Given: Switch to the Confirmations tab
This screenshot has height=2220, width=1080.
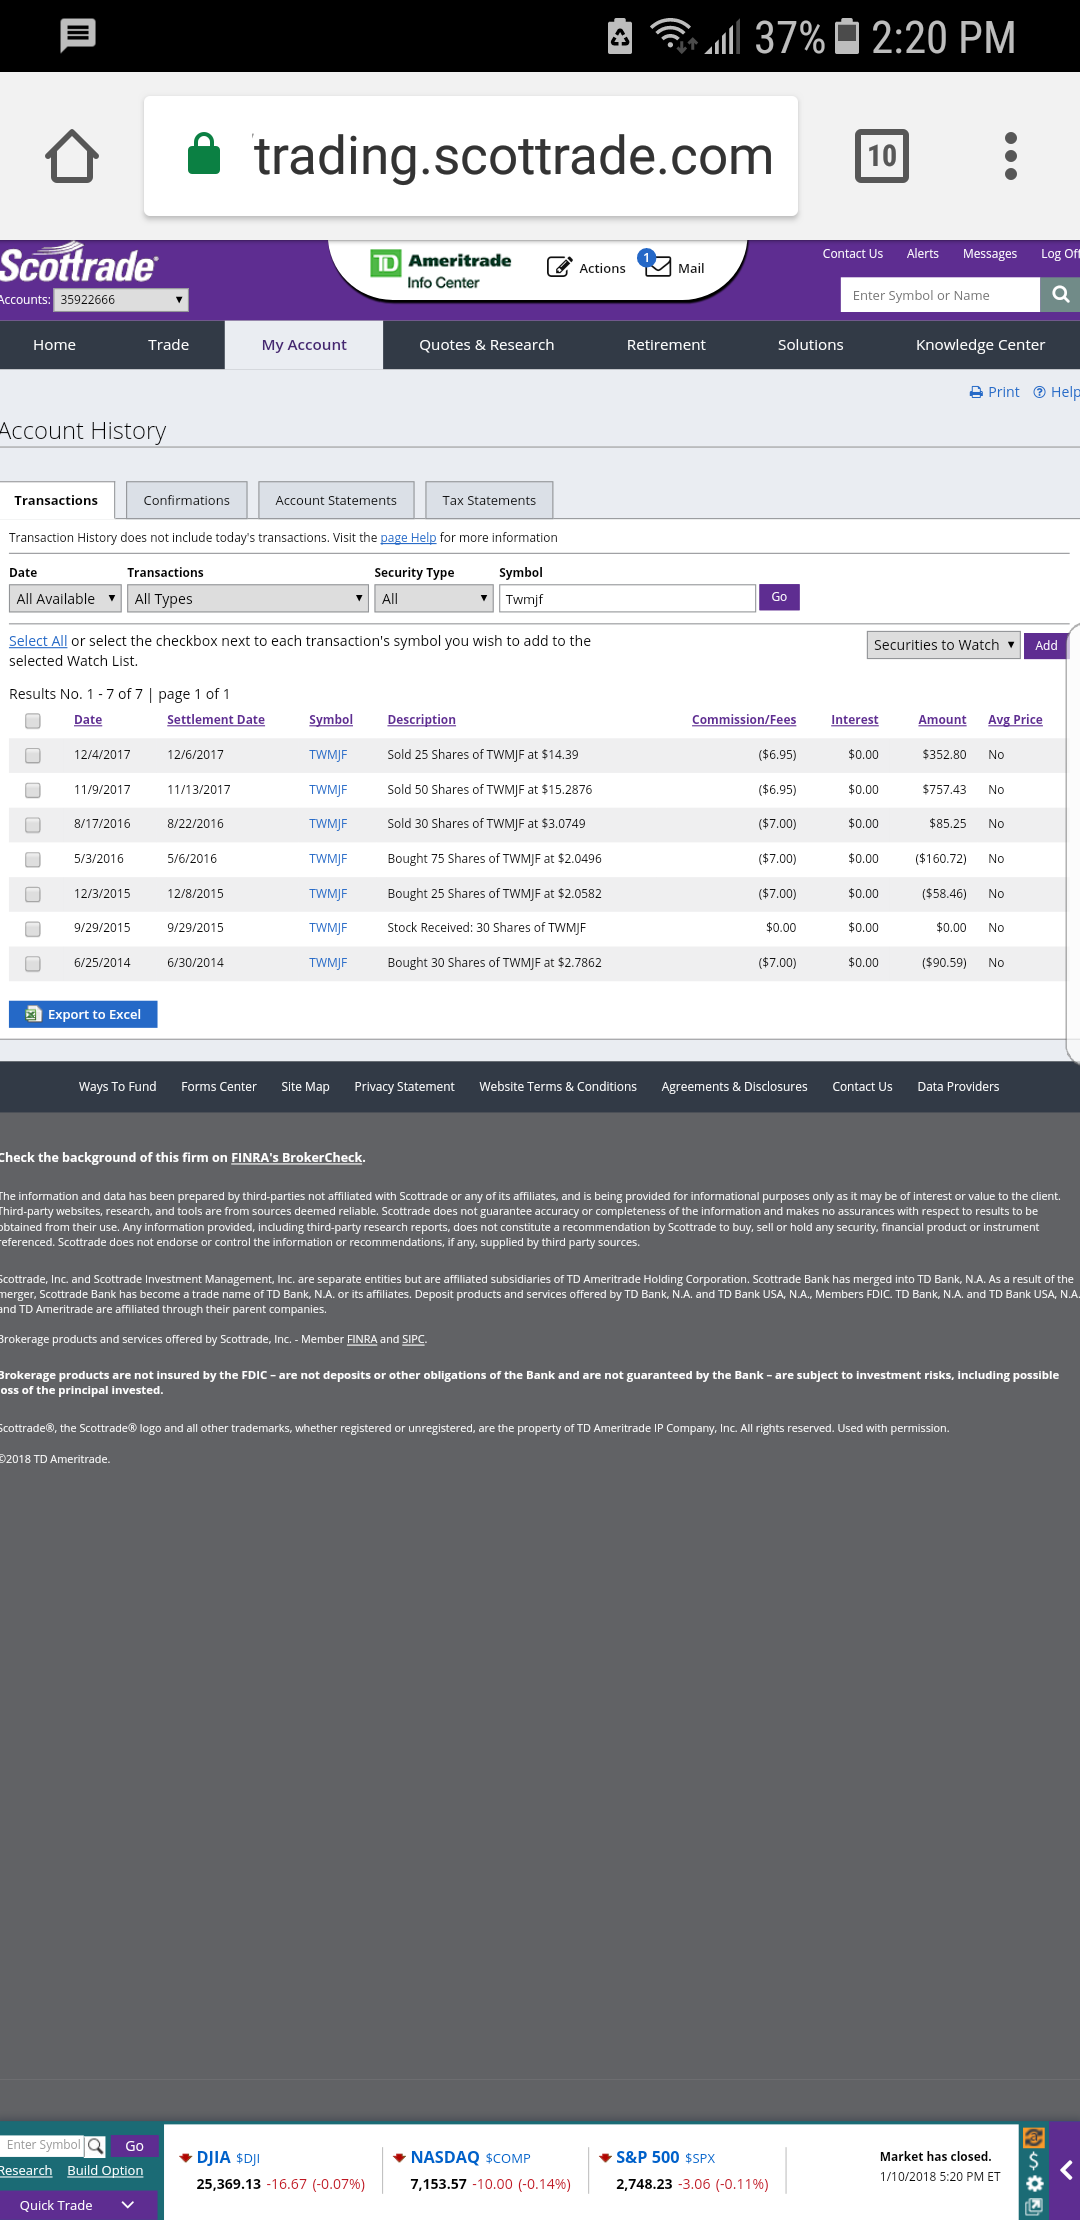Looking at the screenshot, I should coord(186,500).
